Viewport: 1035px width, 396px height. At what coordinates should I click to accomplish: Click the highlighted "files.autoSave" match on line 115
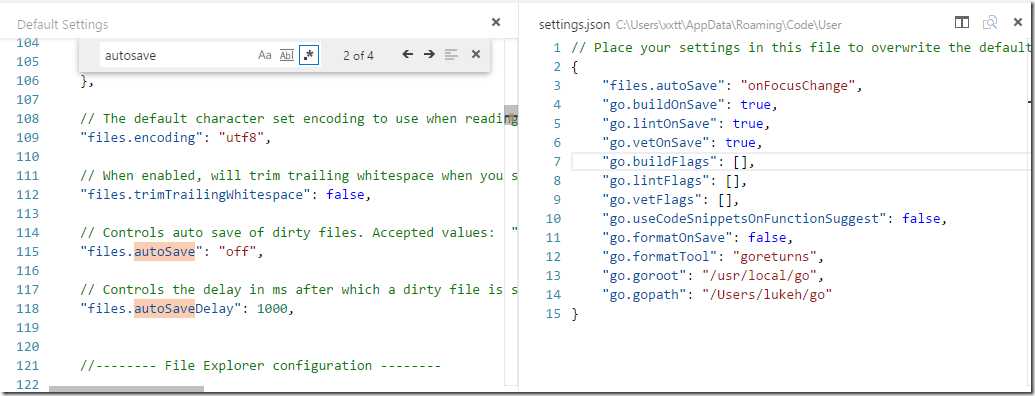164,251
